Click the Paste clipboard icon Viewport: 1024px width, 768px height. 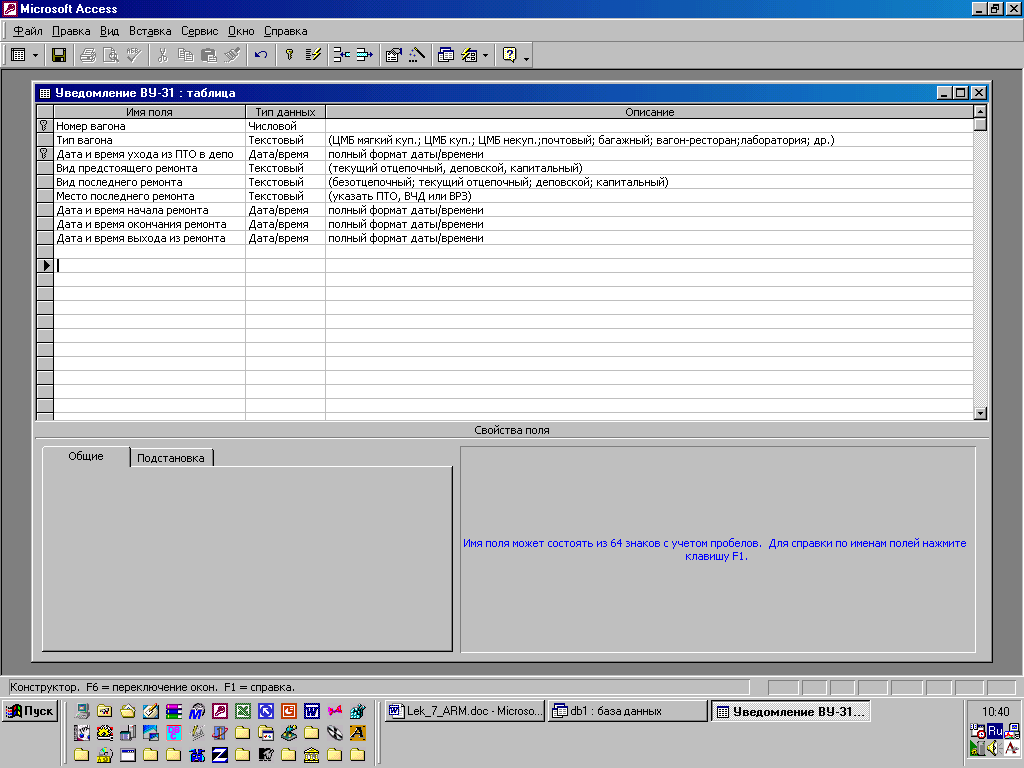click(208, 56)
